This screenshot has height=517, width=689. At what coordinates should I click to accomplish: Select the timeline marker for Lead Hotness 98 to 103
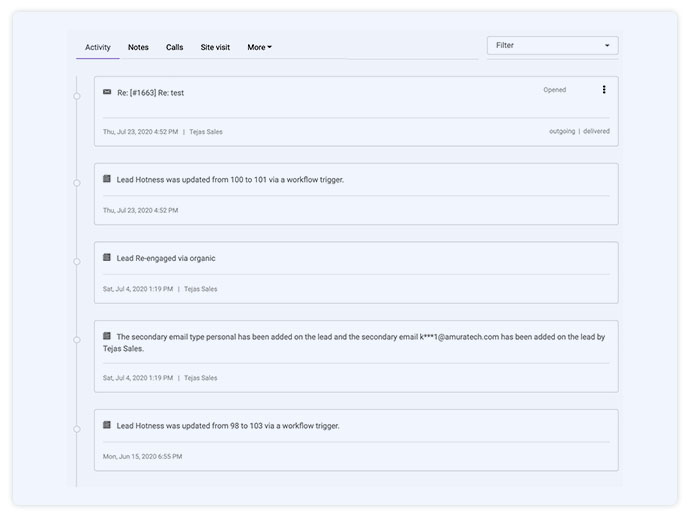77,429
